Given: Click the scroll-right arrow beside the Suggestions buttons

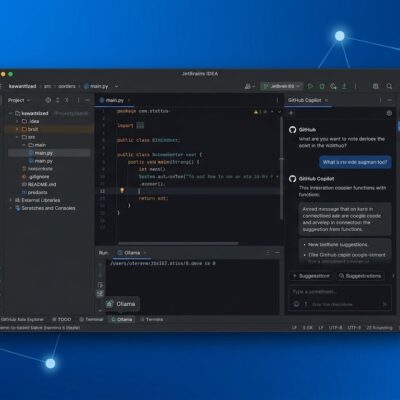Looking at the screenshot, I should [x=393, y=276].
